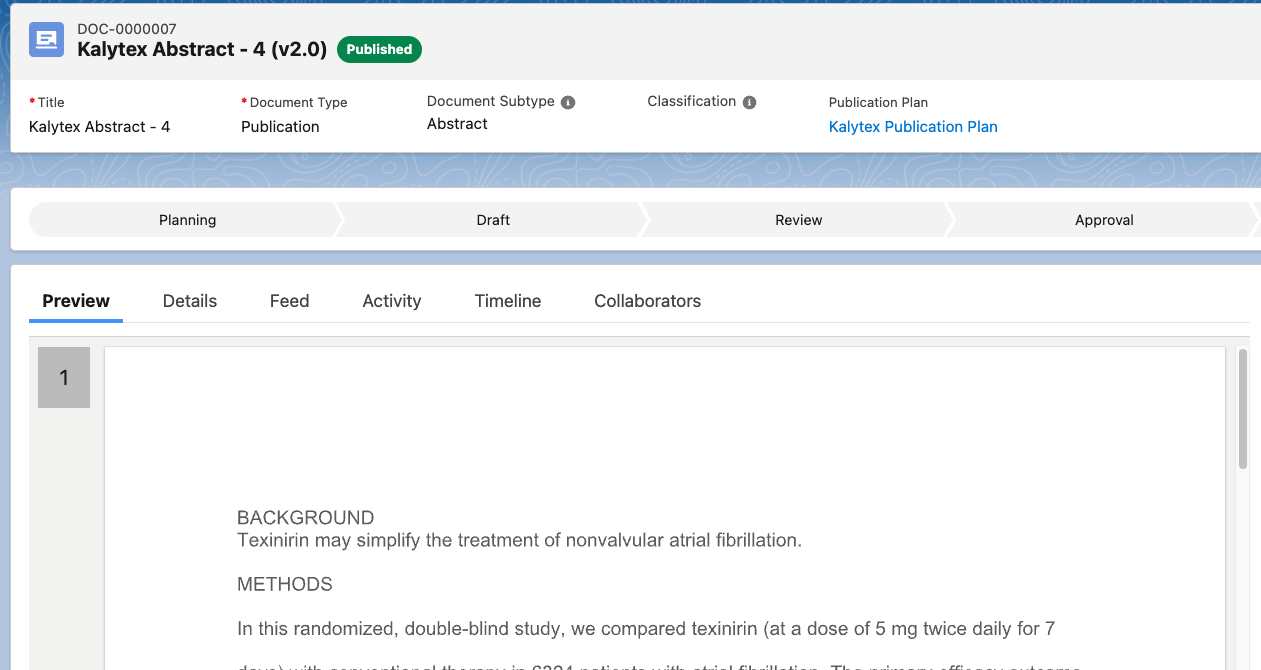Open the Details tab
Screen dimensions: 1261x670
[190, 301]
